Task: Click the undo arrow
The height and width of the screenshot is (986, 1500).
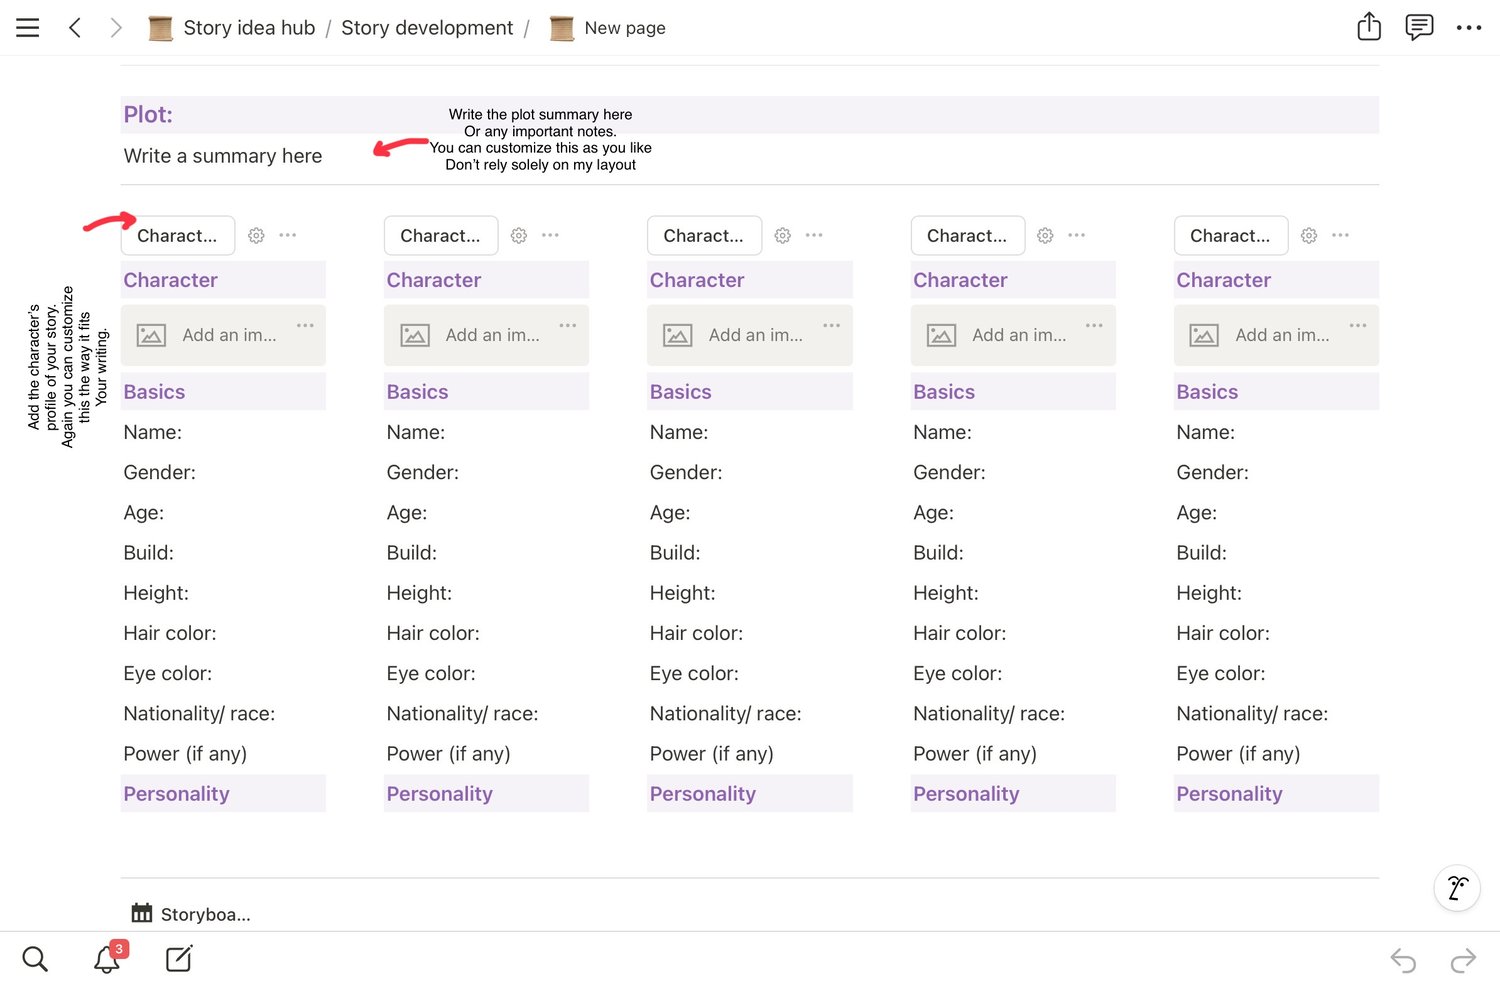Action: 1403,961
